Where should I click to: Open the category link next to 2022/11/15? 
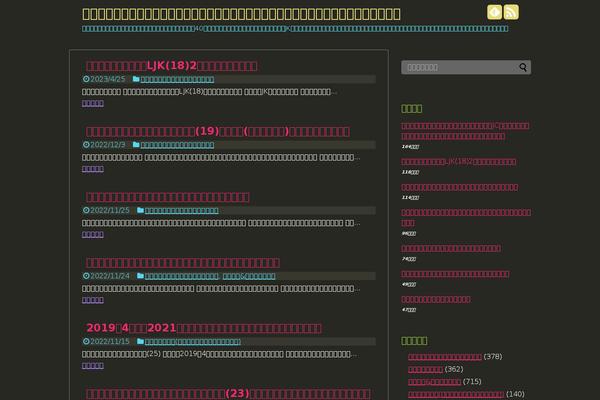click(193, 341)
